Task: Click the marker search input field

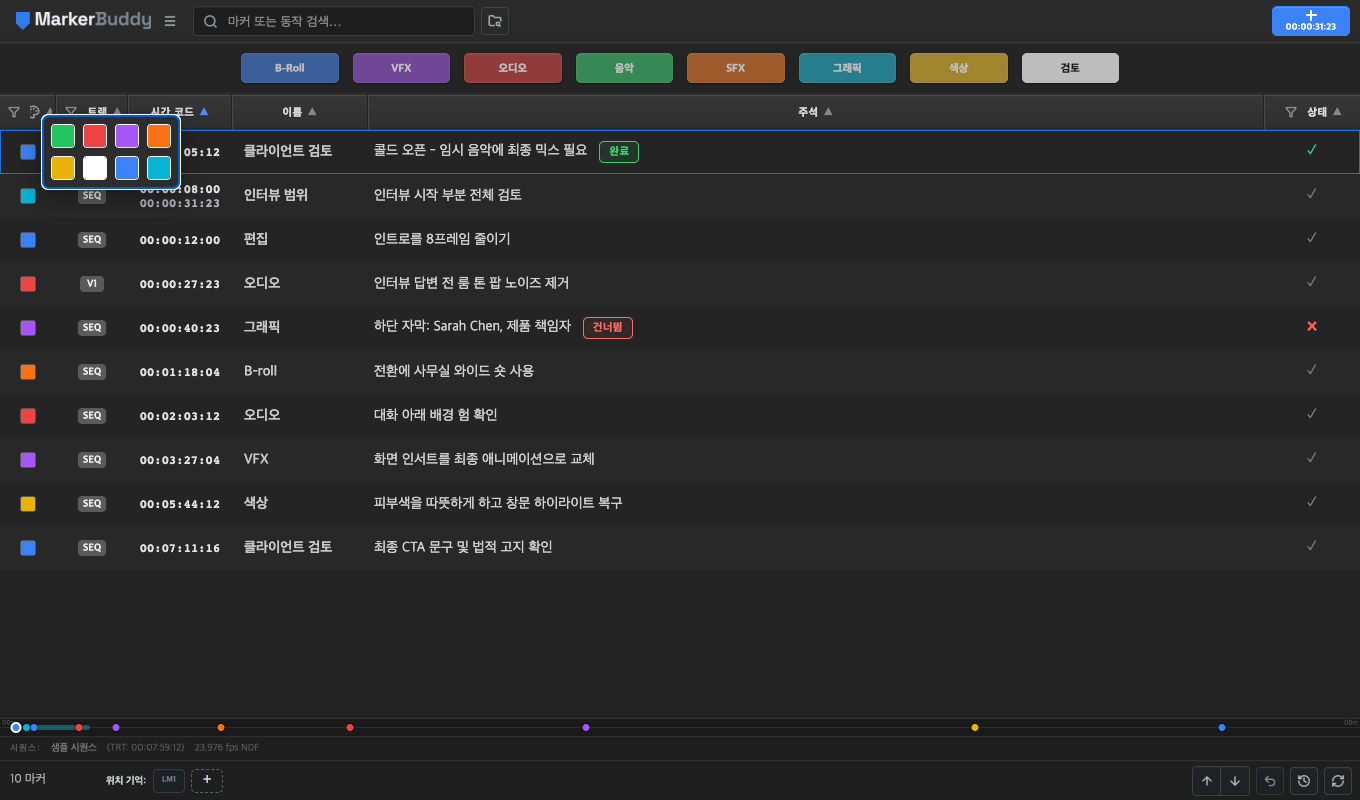Action: click(x=334, y=21)
